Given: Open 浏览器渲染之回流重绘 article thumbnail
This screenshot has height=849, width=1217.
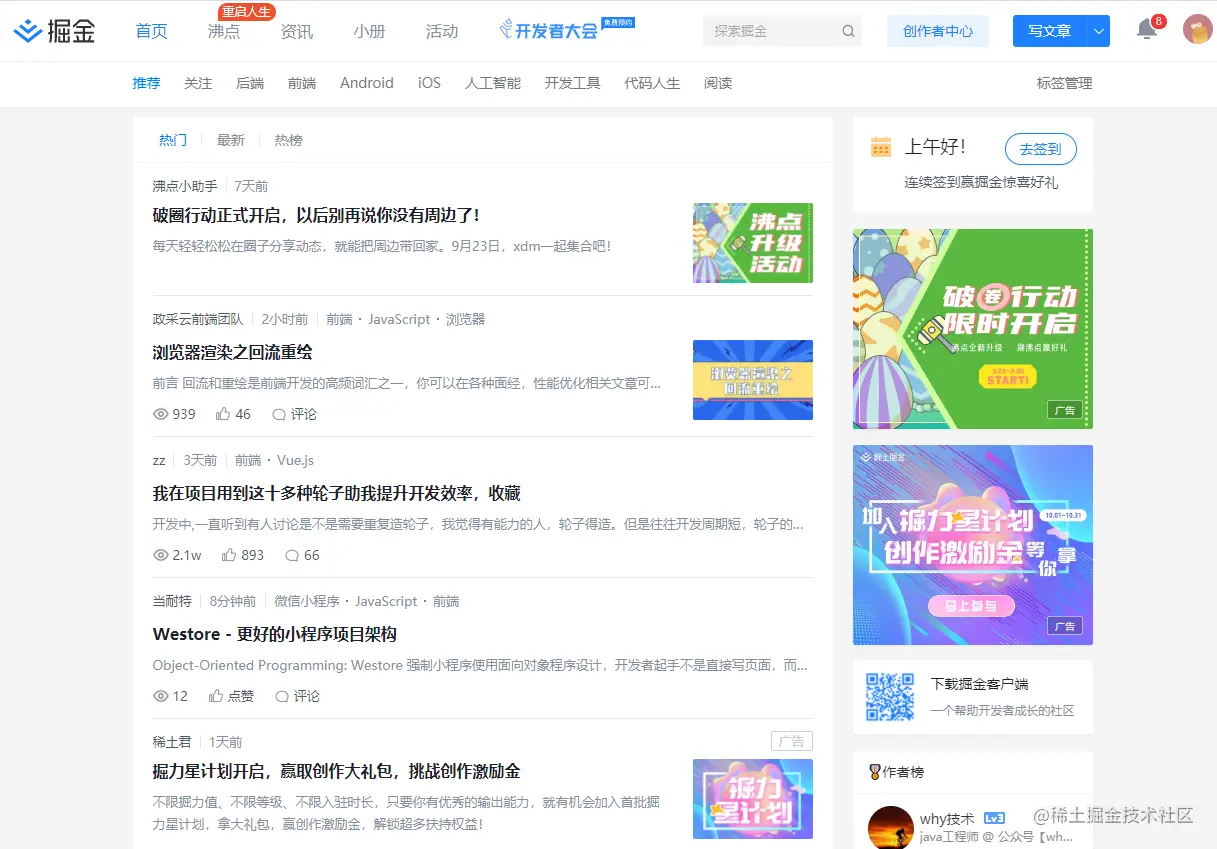Looking at the screenshot, I should coord(753,380).
